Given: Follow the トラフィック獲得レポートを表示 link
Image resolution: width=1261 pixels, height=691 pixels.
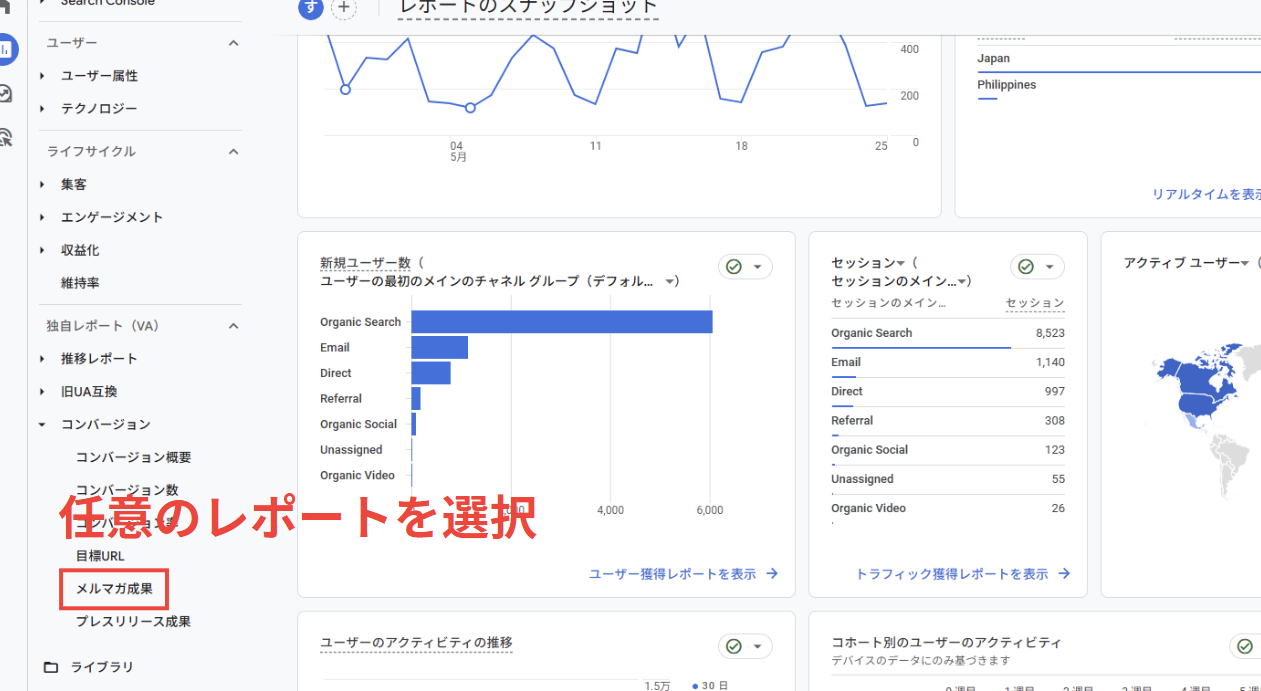Looking at the screenshot, I should click(x=962, y=574).
